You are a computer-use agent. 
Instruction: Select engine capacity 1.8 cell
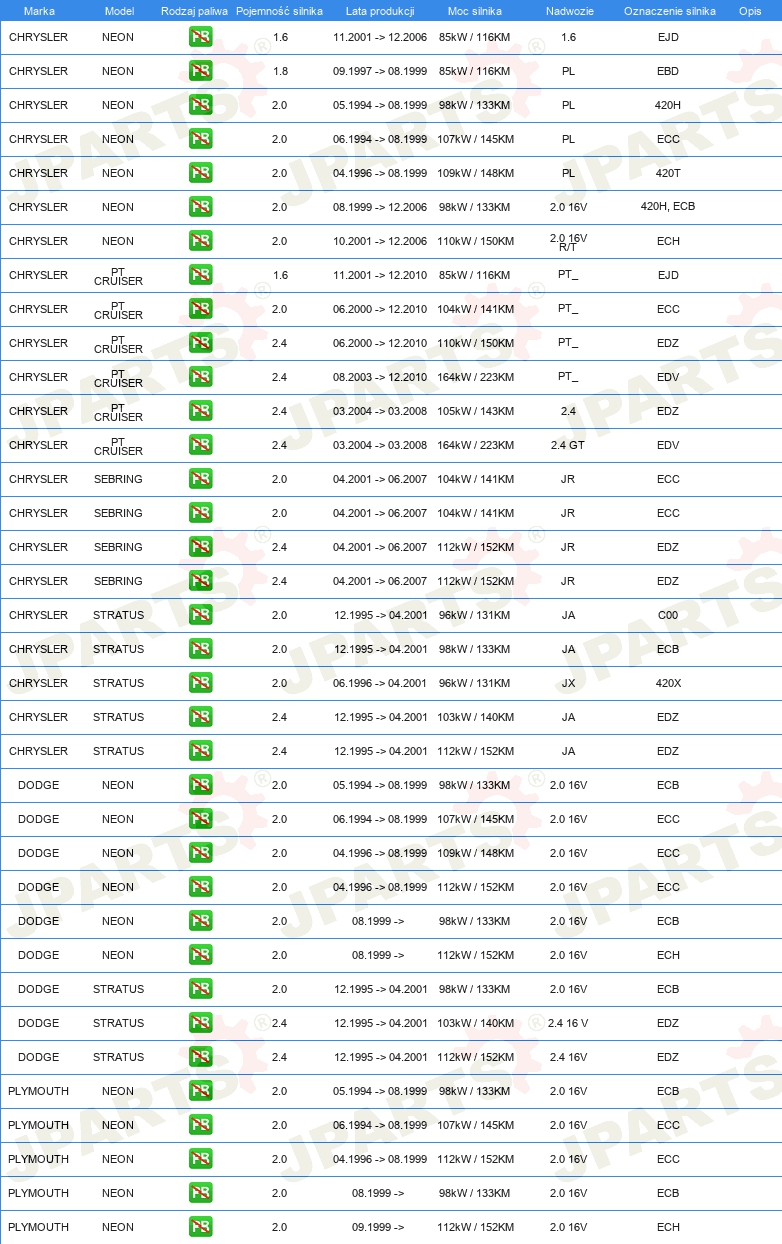(279, 71)
